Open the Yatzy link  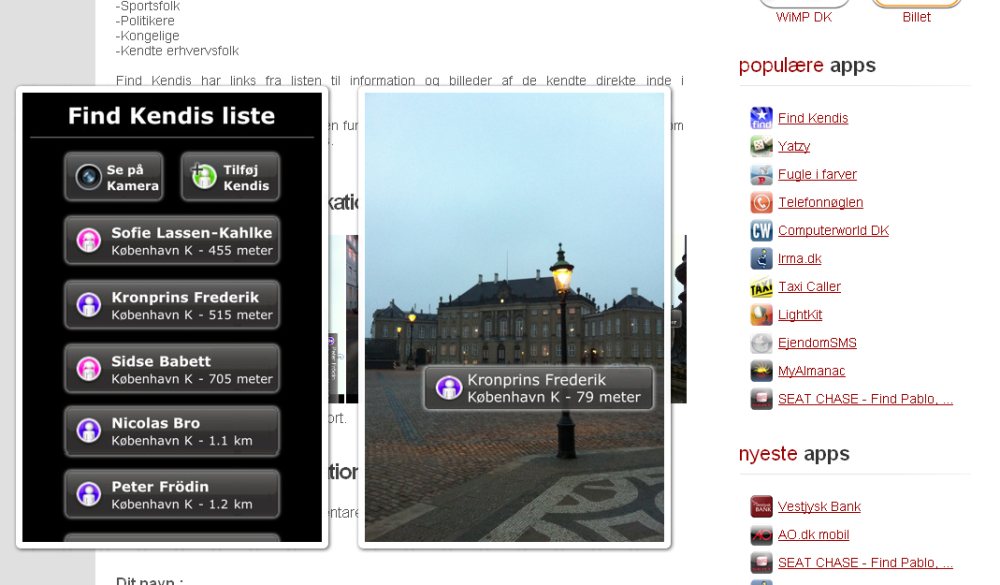(x=793, y=146)
